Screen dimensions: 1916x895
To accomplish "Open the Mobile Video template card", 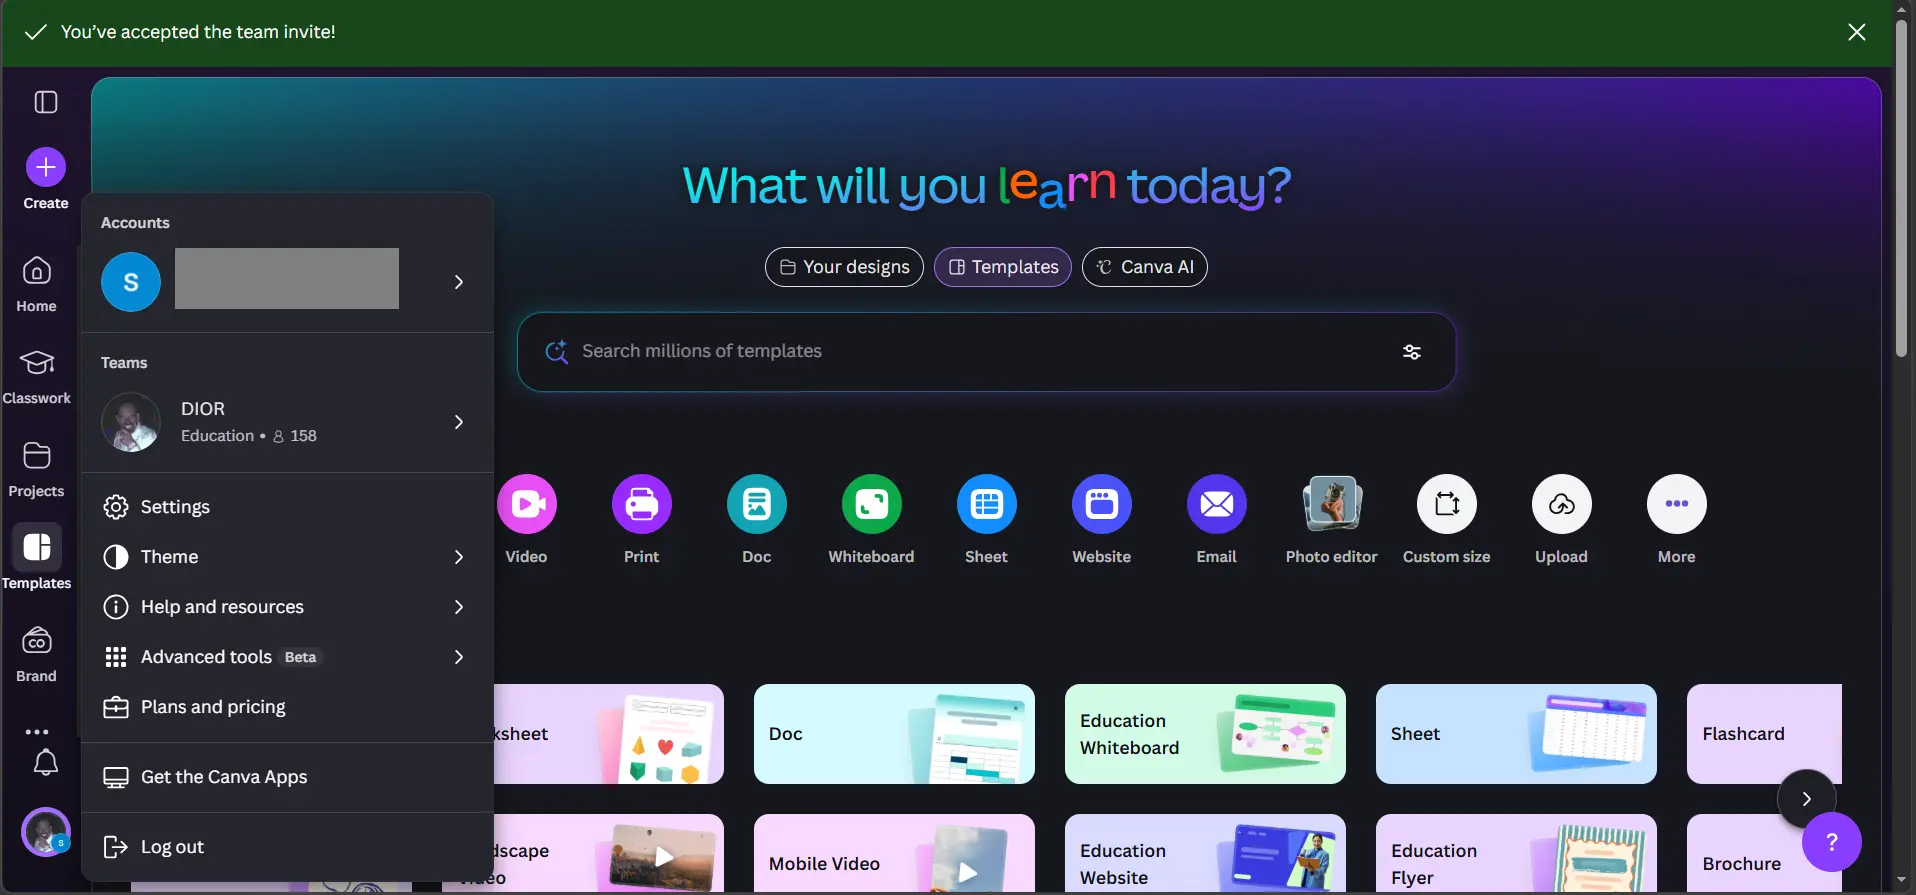I will [894, 854].
